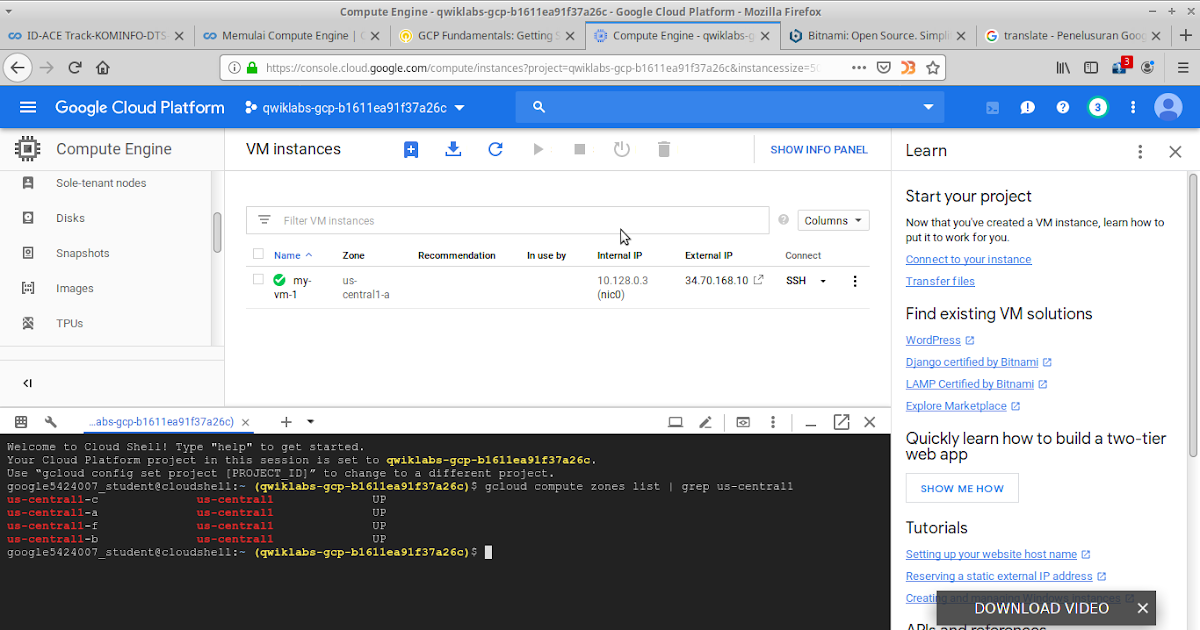Click the Reset instance power icon
1200x630 pixels.
click(x=622, y=149)
